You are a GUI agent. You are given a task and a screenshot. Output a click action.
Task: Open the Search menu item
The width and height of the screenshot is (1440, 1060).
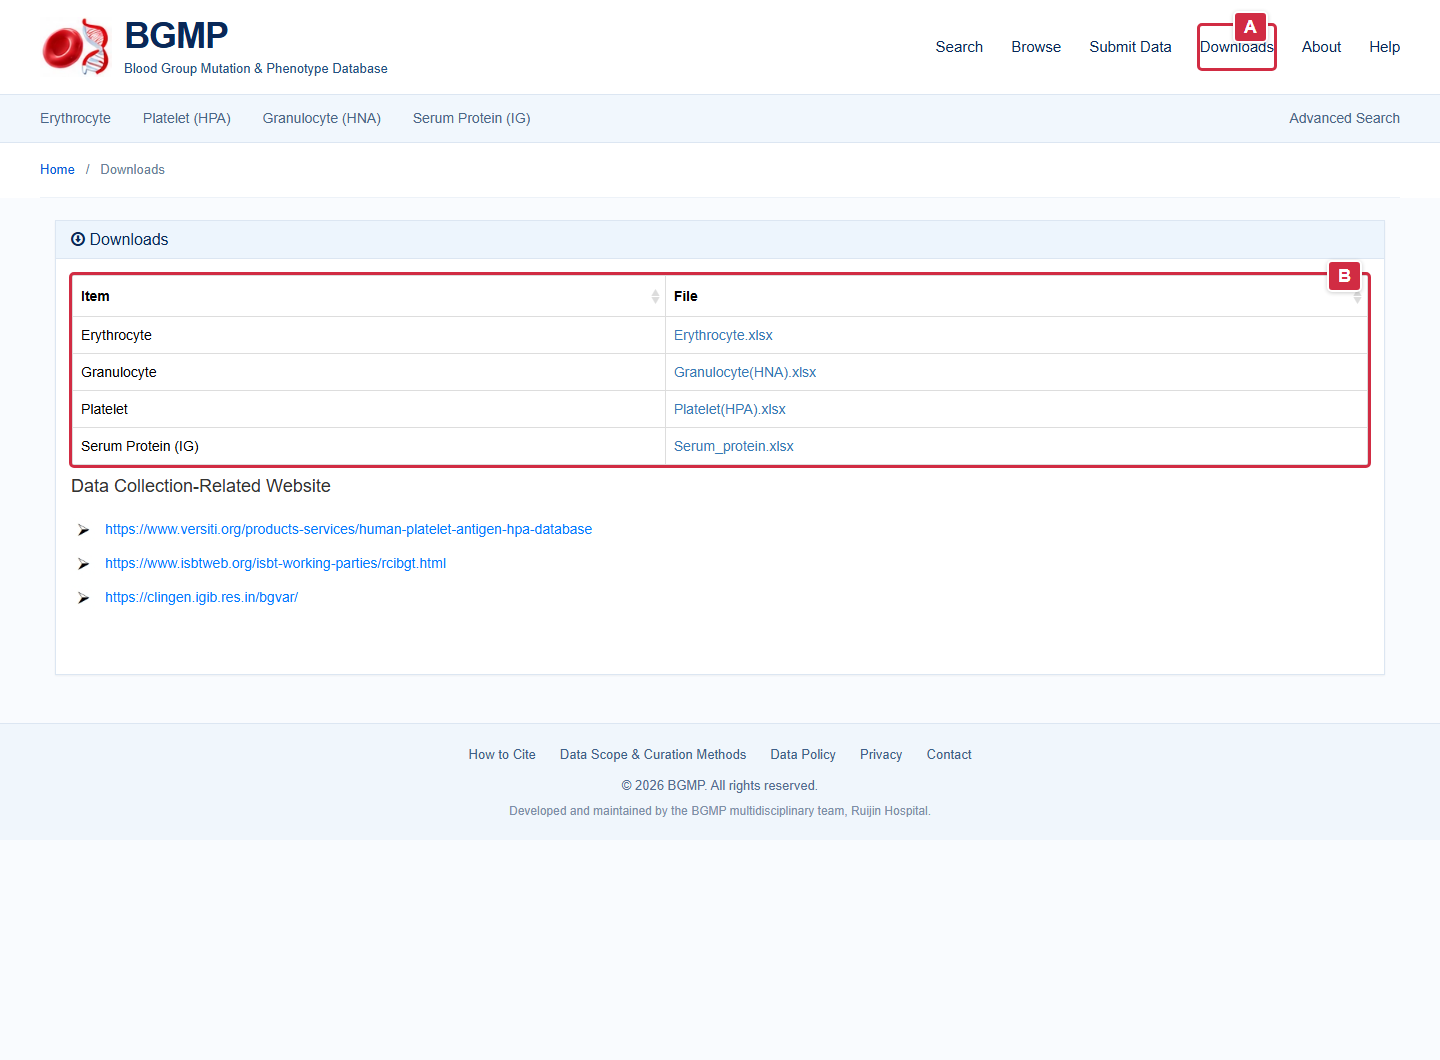point(959,47)
